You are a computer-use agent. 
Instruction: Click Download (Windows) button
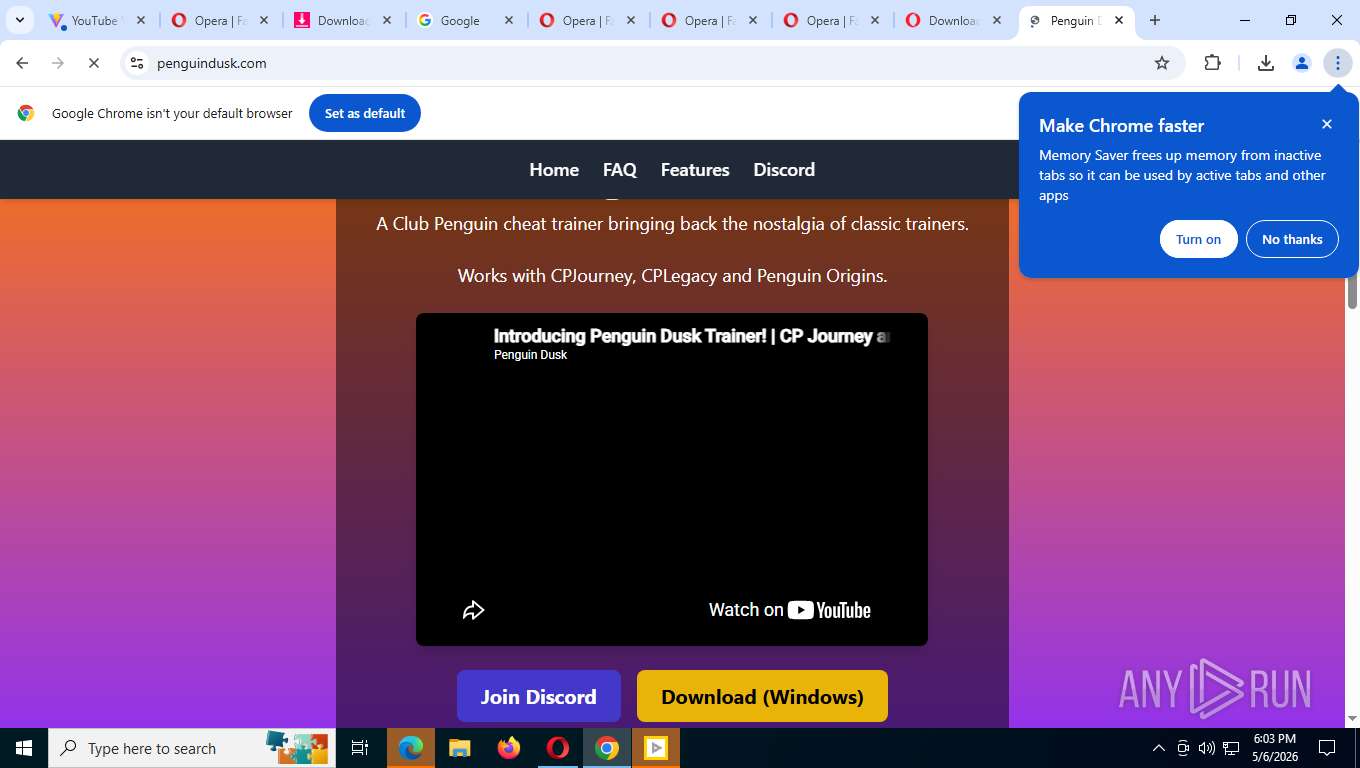pyautogui.click(x=762, y=697)
